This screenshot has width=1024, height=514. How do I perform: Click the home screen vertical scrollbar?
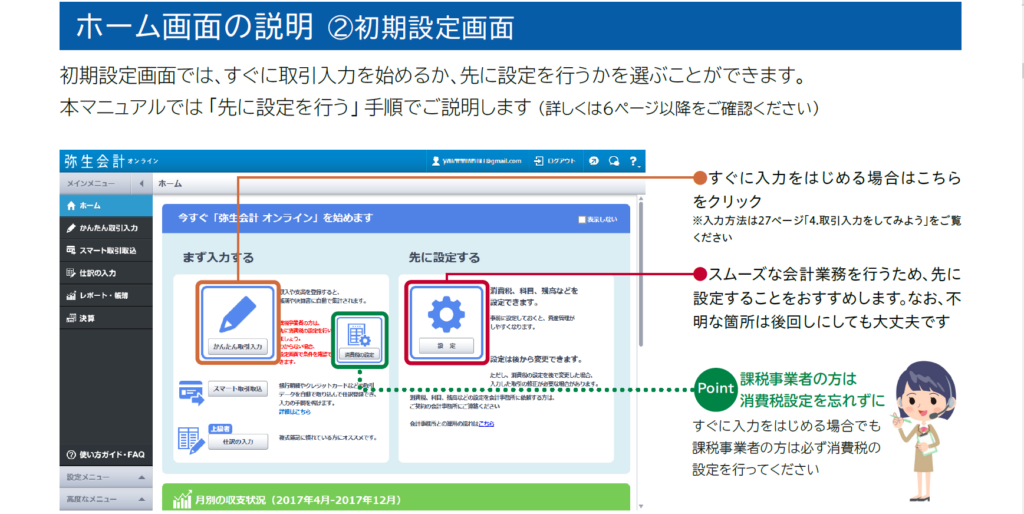pyautogui.click(x=641, y=274)
